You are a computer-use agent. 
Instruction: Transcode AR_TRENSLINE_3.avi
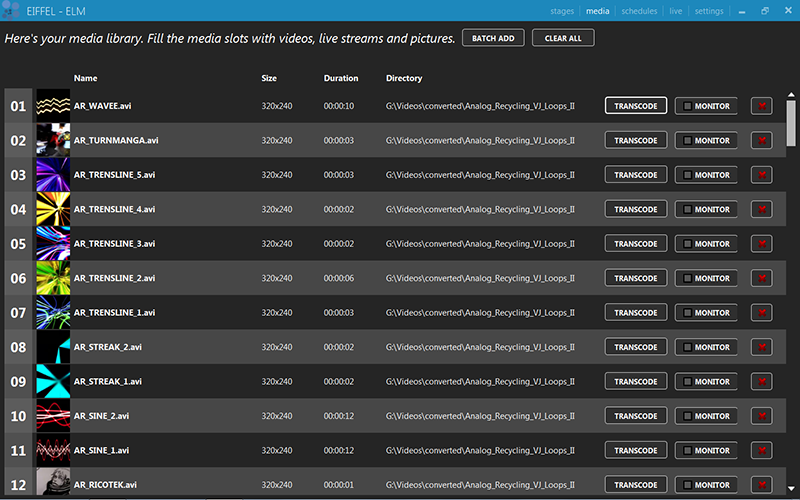[x=636, y=244]
